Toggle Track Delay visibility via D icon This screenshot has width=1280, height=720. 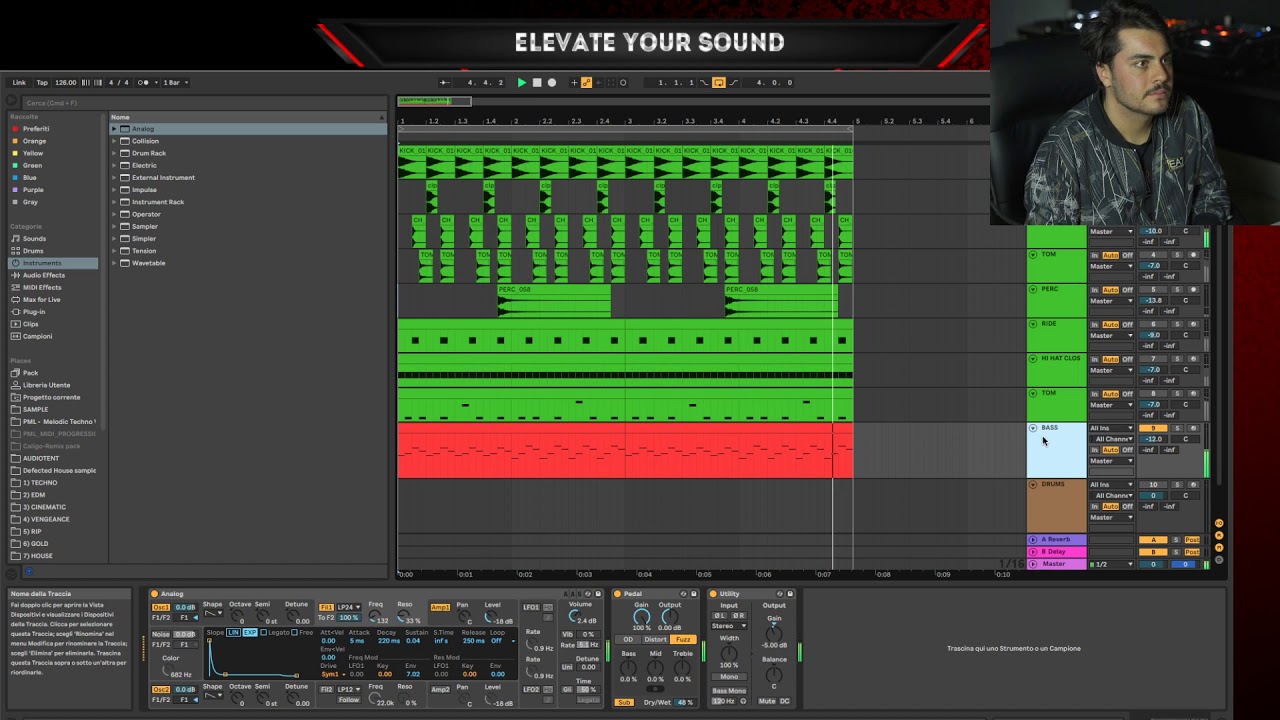(1219, 559)
